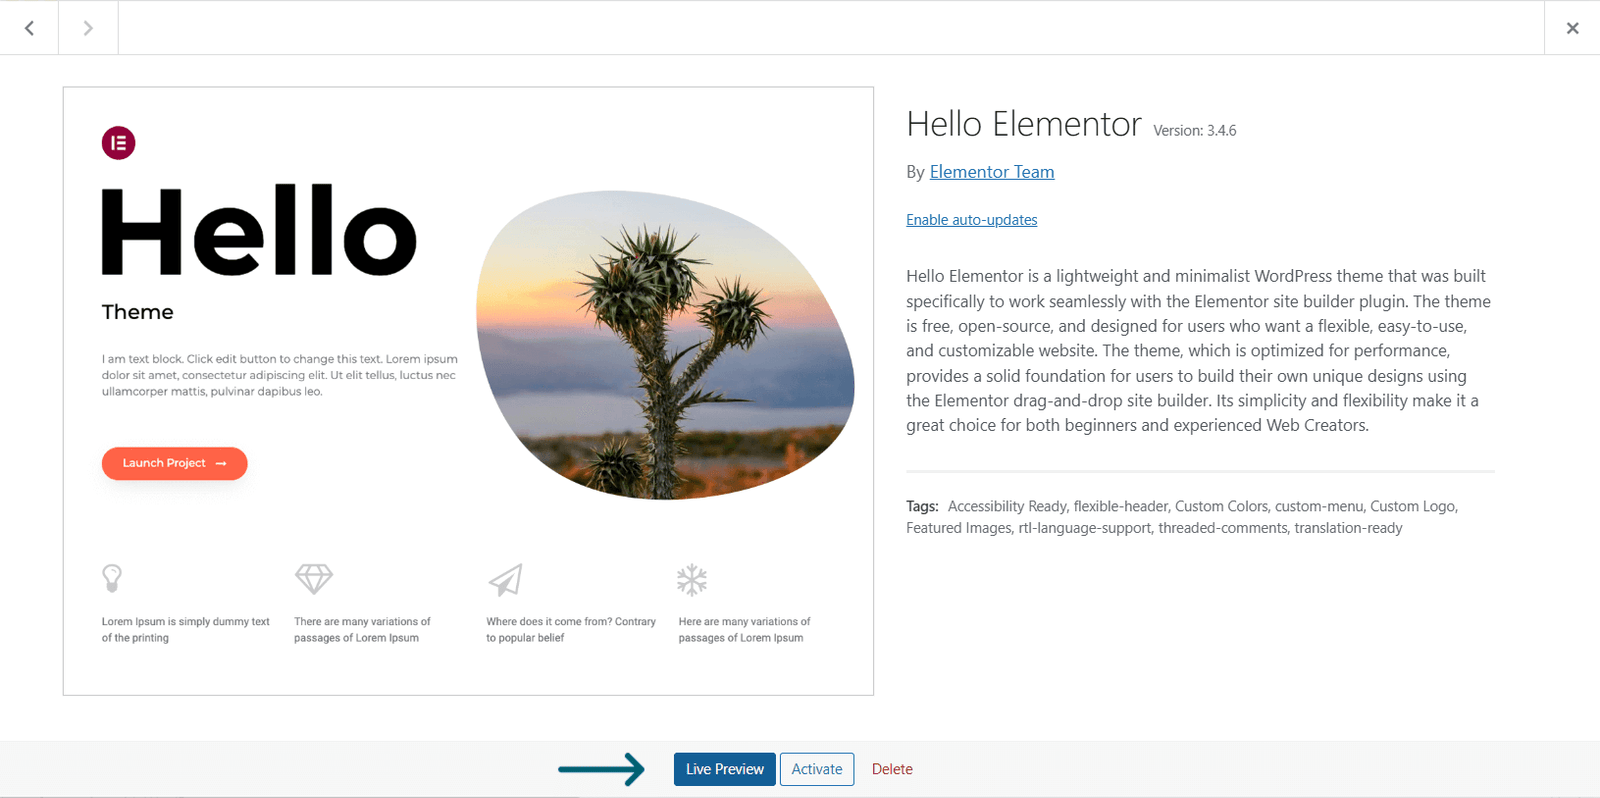This screenshot has height=798, width=1600.
Task: Delete the Hello Elementor theme
Action: pos(891,768)
